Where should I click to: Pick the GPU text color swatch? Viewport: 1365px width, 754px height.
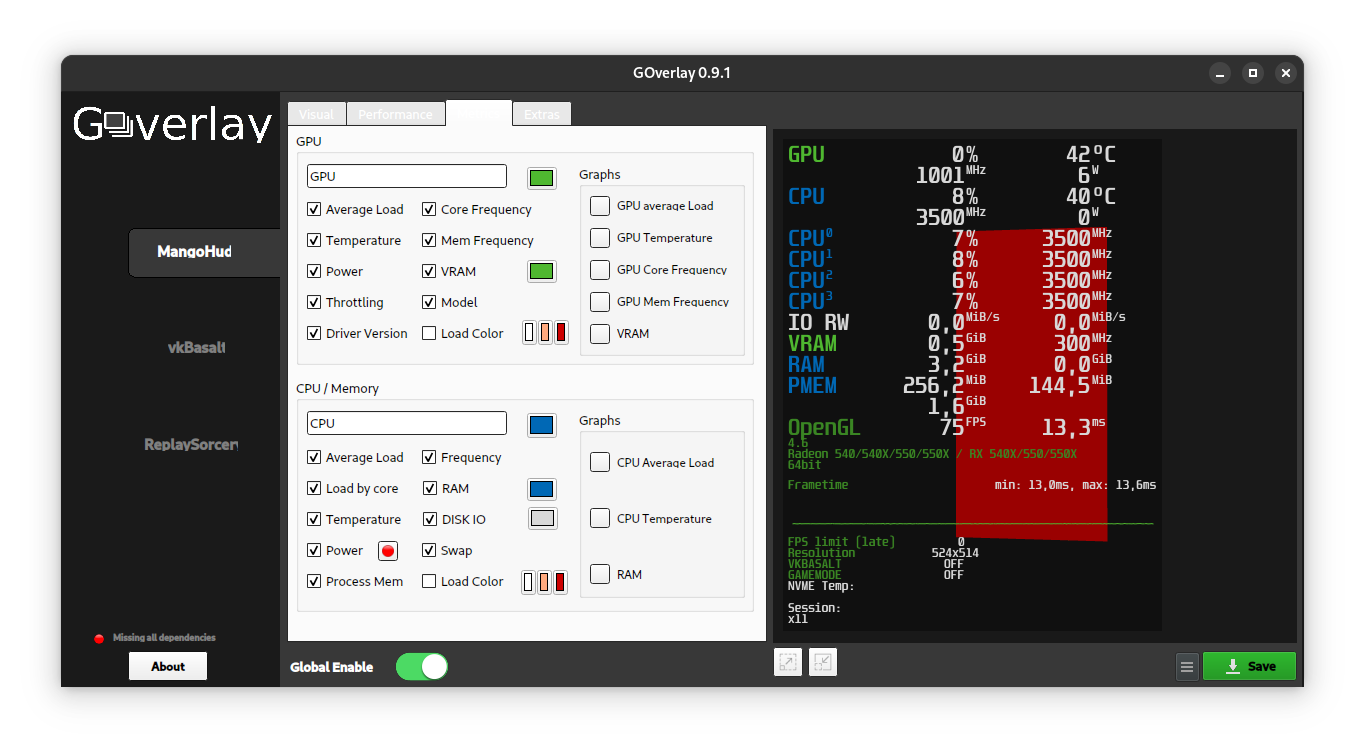tap(542, 178)
